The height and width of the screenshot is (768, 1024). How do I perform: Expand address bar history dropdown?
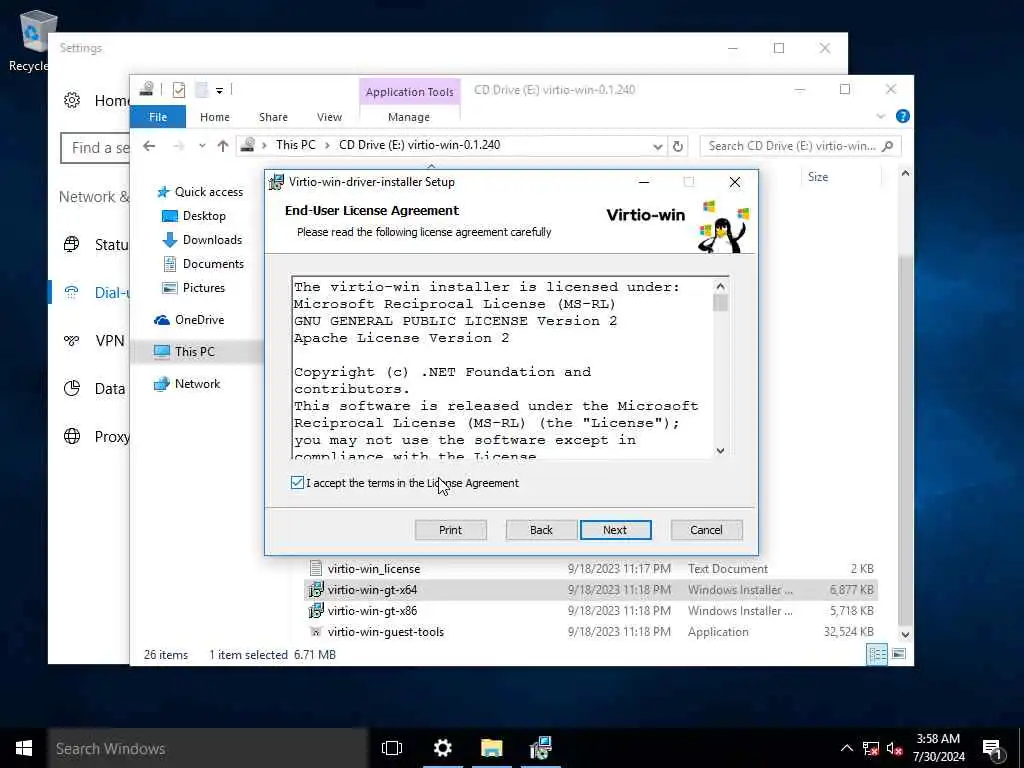click(658, 146)
